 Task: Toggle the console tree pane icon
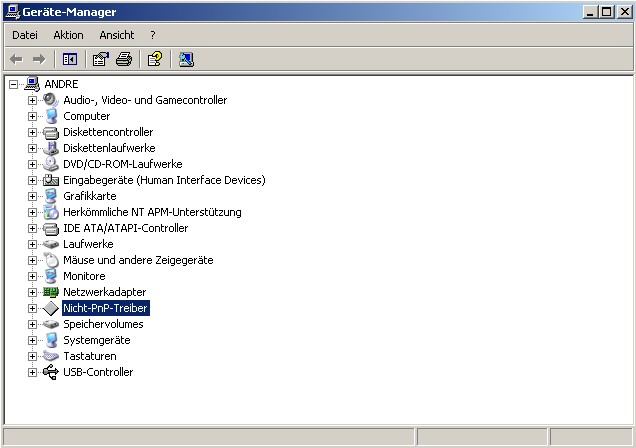(x=70, y=60)
